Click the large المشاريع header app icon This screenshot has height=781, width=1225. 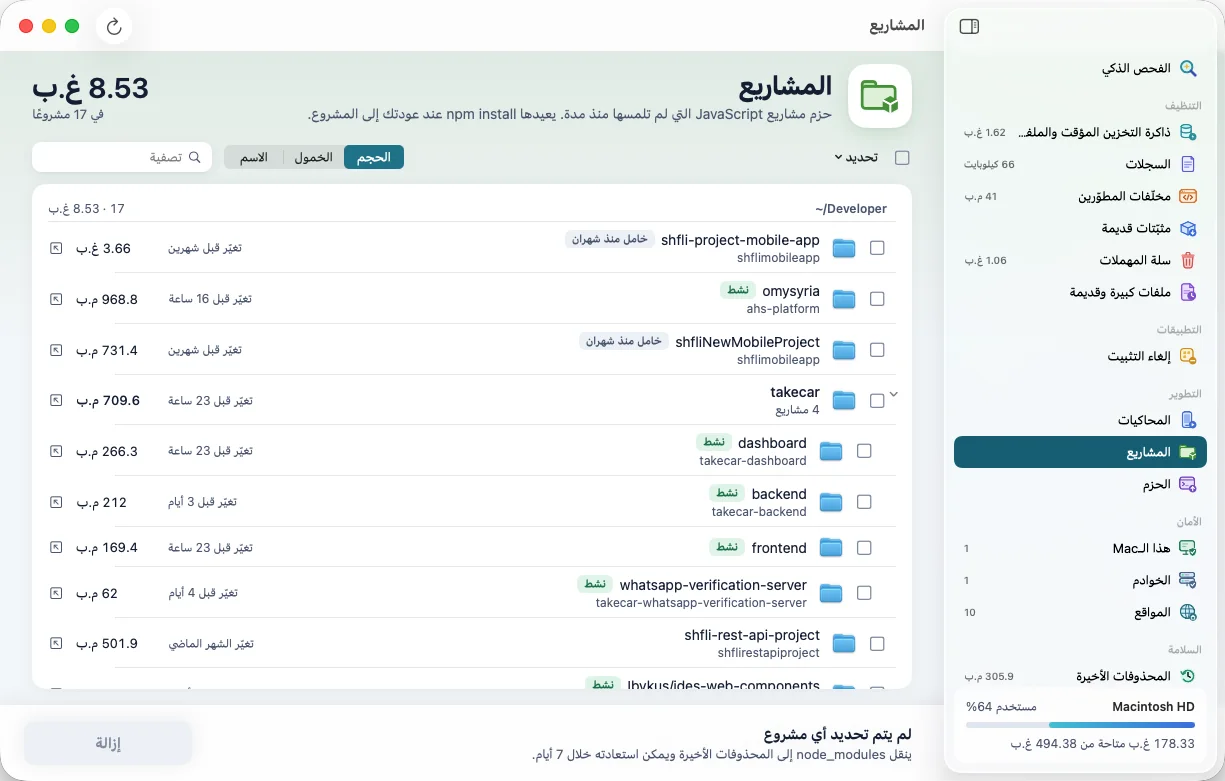[x=880, y=96]
